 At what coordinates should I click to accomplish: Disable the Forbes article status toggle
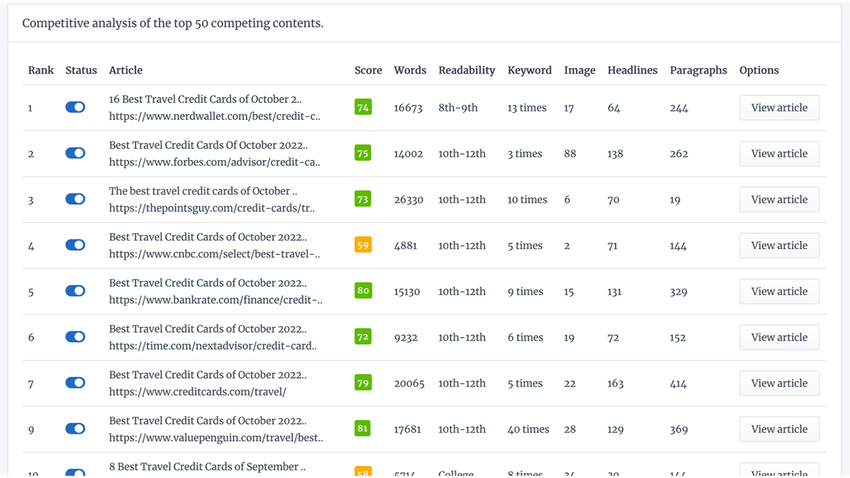click(x=75, y=154)
